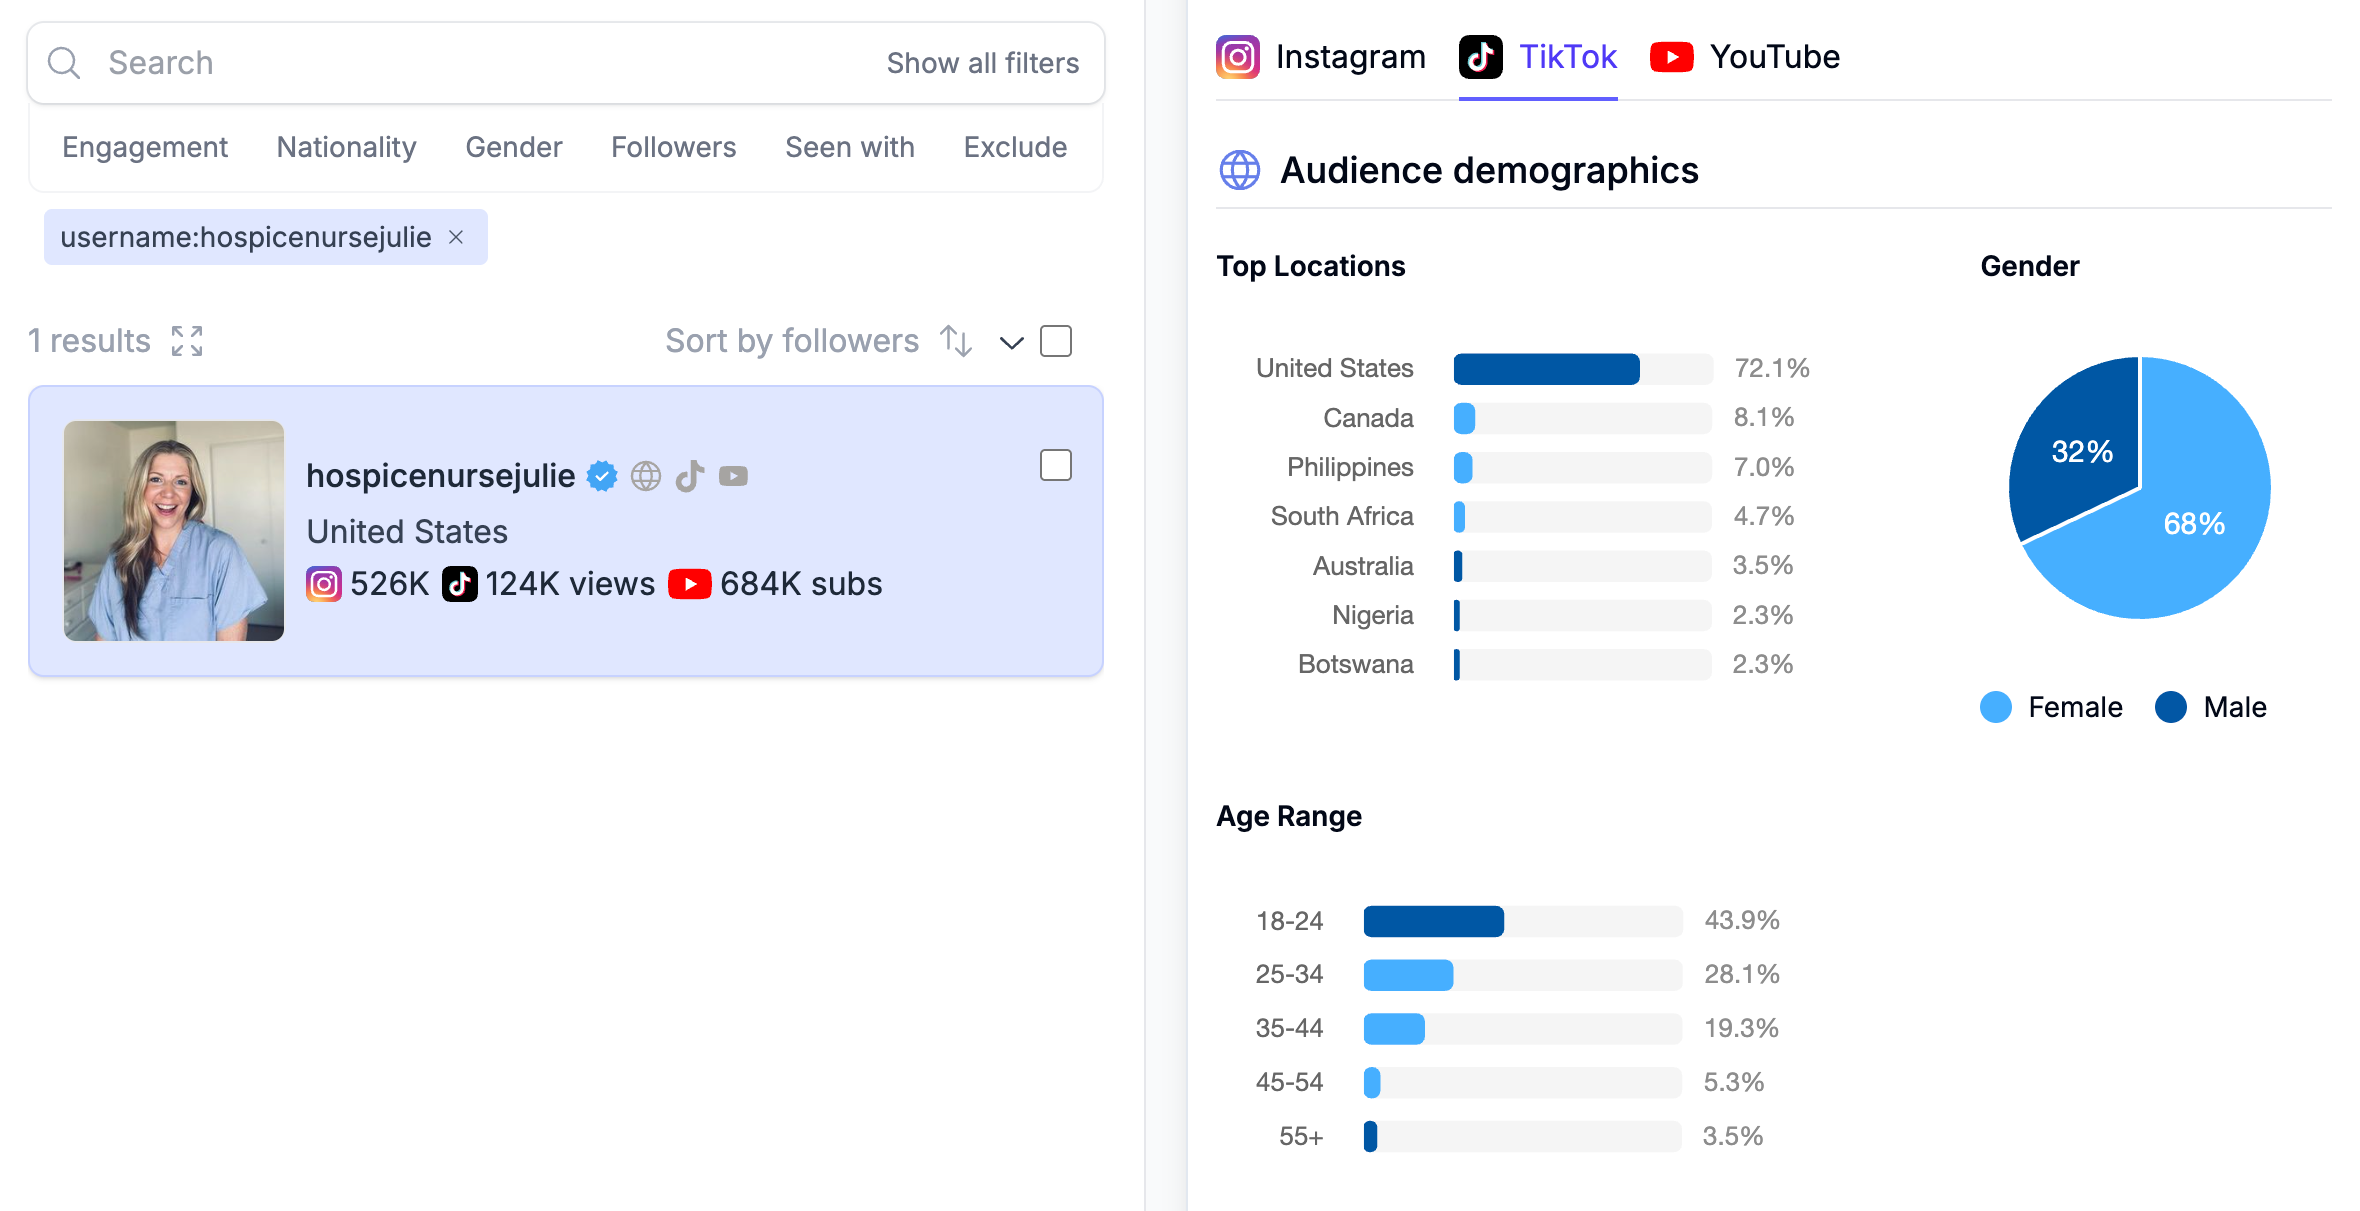Screen dimensions: 2360x1211
Task: Click the expand results fullscreen icon
Action: pyautogui.click(x=187, y=341)
